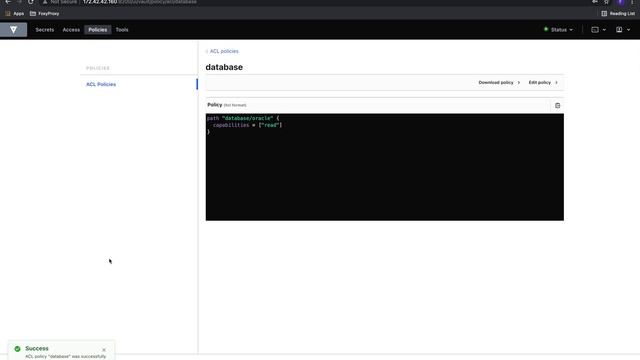Image resolution: width=640 pixels, height=360 pixels.
Task: Click Download policy link
Action: pyautogui.click(x=499, y=82)
